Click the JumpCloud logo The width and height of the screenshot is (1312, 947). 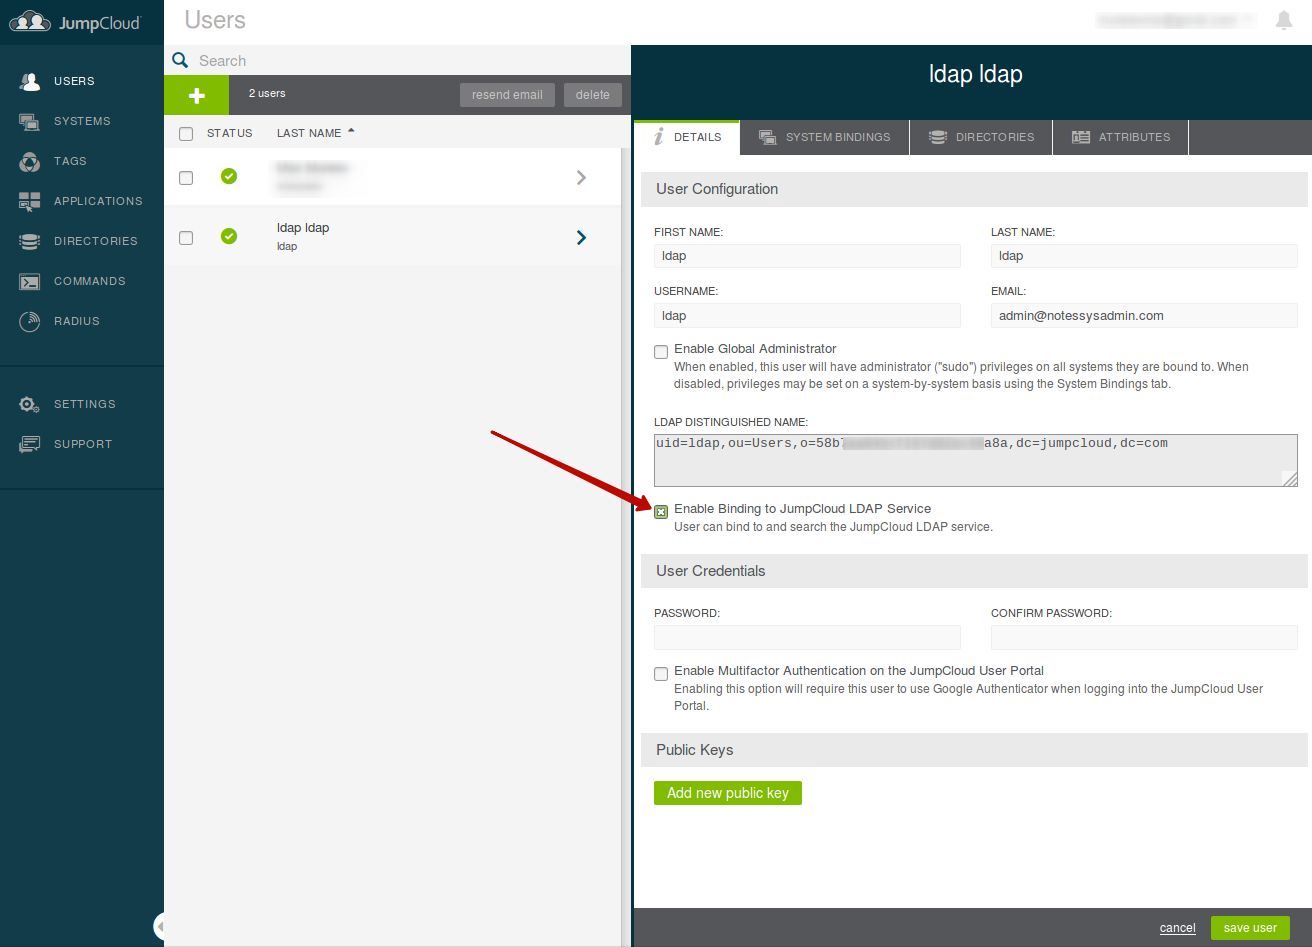(x=76, y=22)
